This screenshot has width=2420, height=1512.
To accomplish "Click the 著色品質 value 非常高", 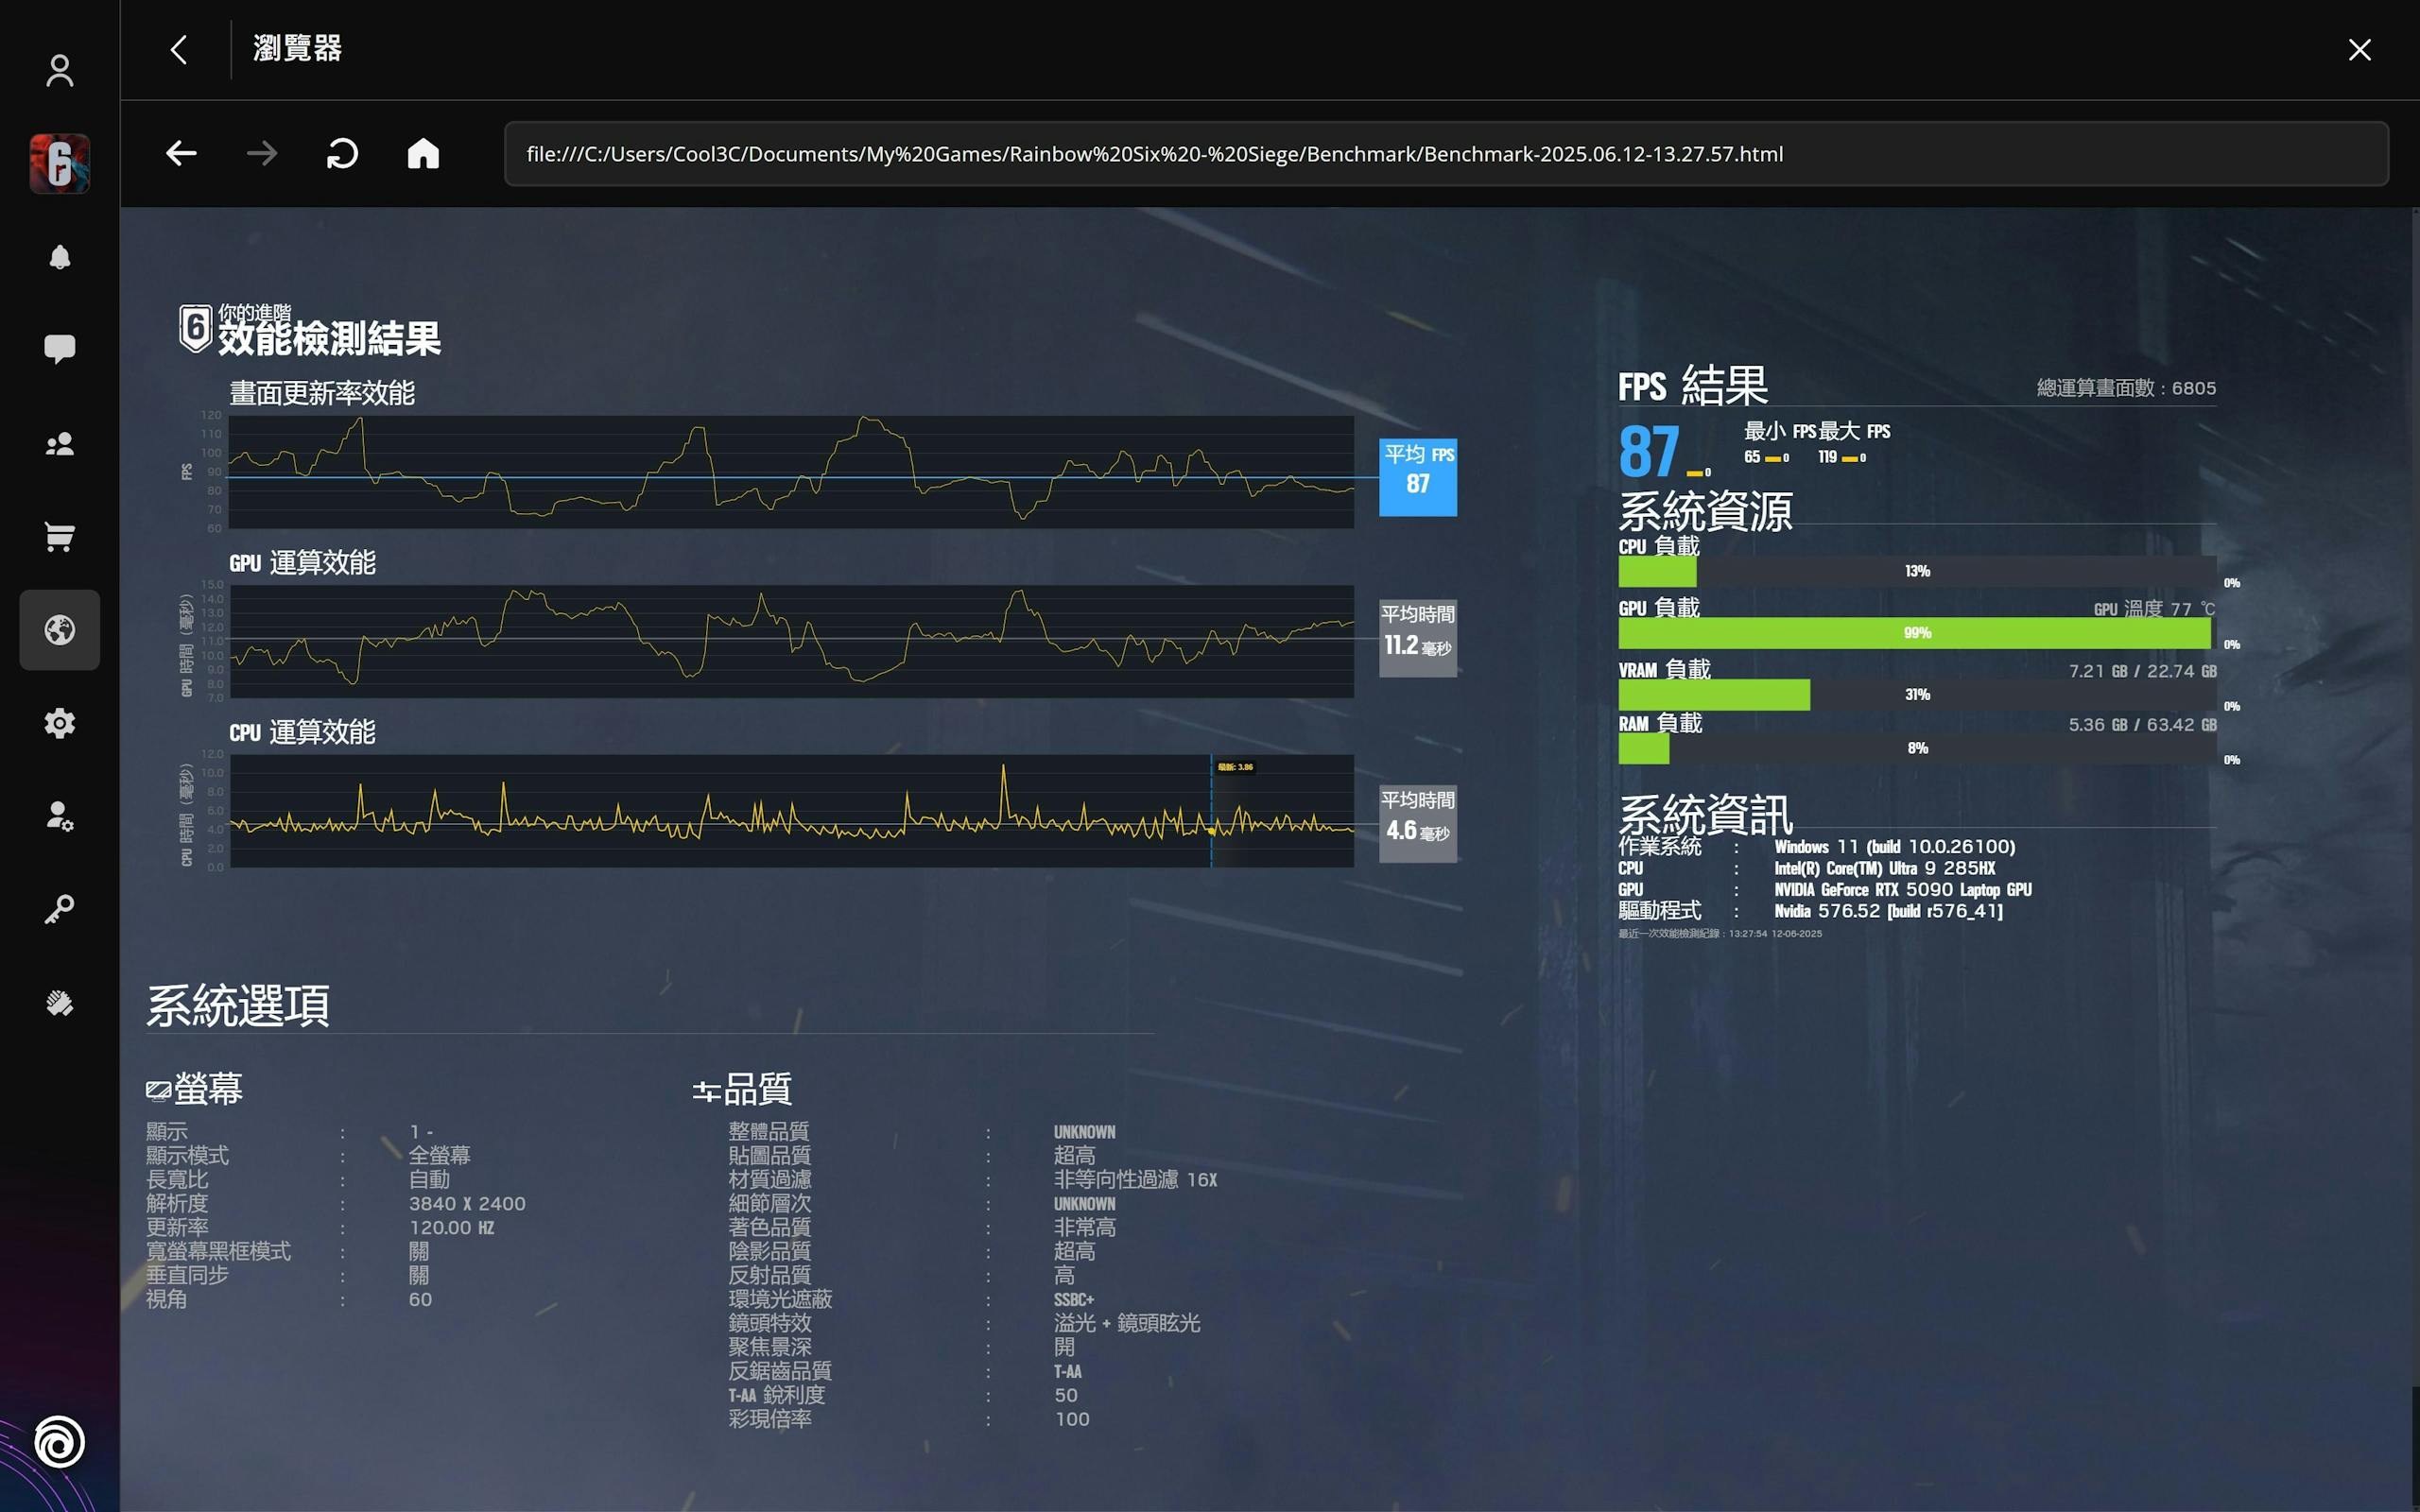I will coord(1084,1228).
